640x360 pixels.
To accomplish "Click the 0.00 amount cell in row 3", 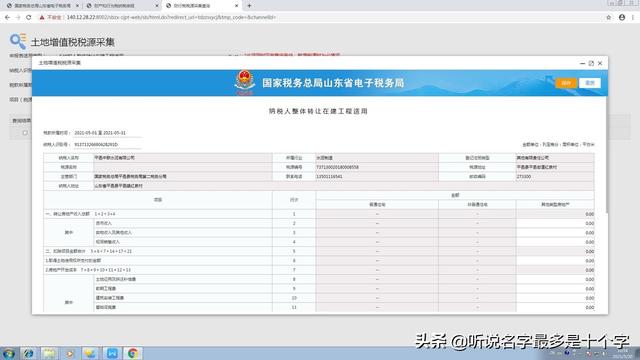I will (x=555, y=233).
